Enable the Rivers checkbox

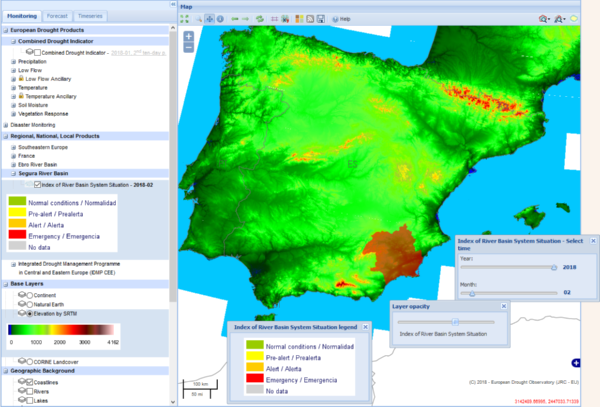pos(29,391)
